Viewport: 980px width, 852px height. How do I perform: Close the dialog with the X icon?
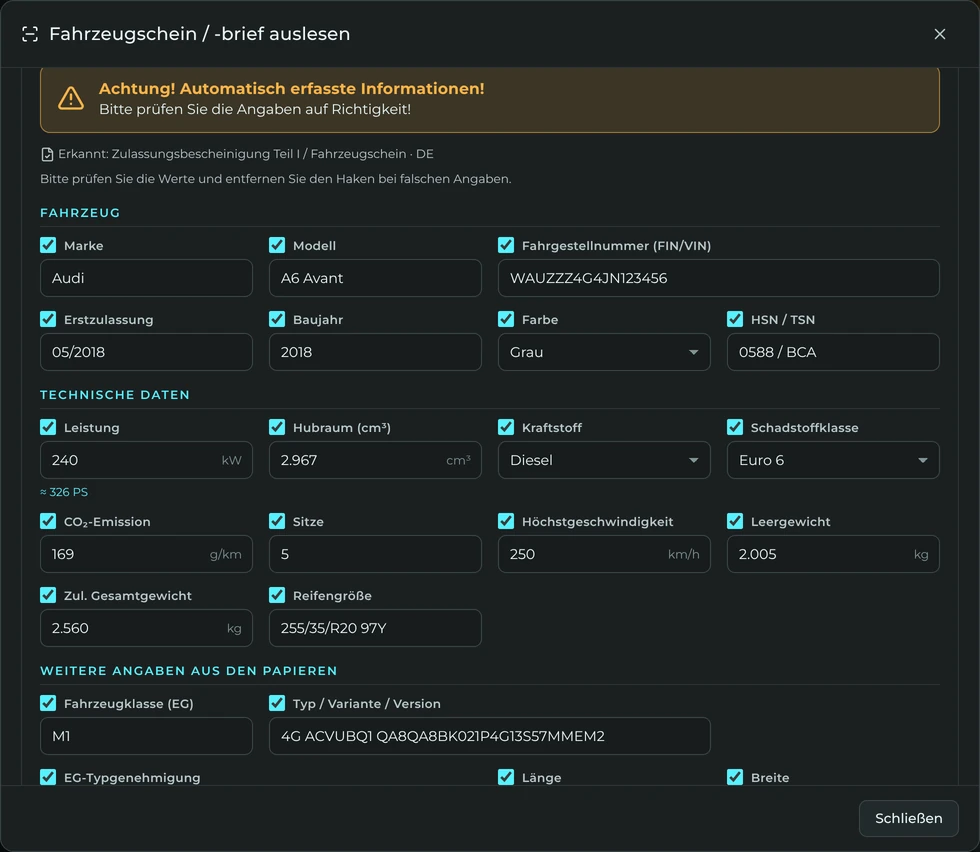(x=939, y=34)
